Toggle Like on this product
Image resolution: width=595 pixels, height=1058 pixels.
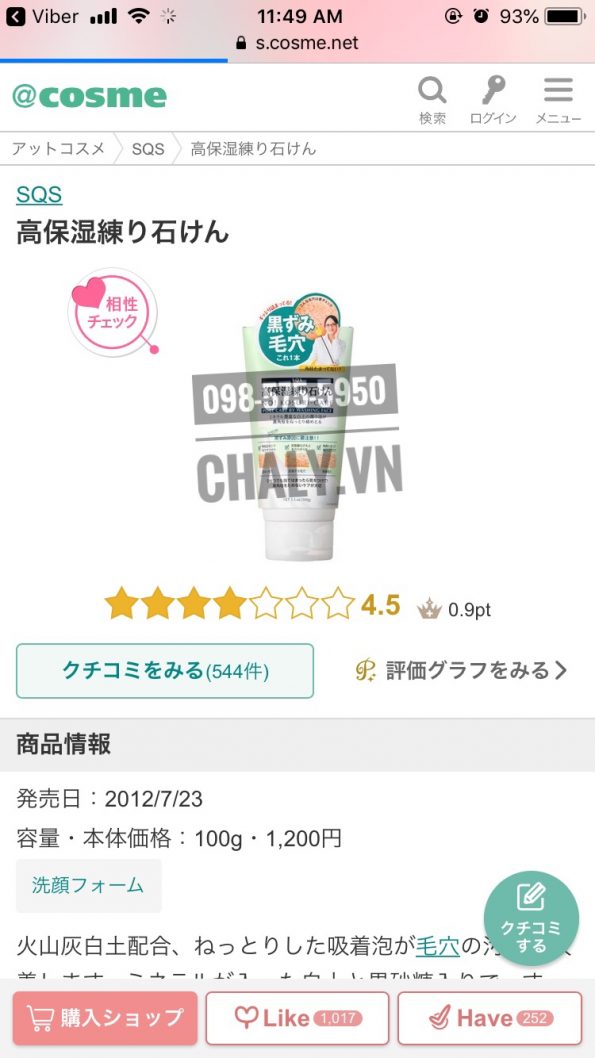click(298, 1018)
